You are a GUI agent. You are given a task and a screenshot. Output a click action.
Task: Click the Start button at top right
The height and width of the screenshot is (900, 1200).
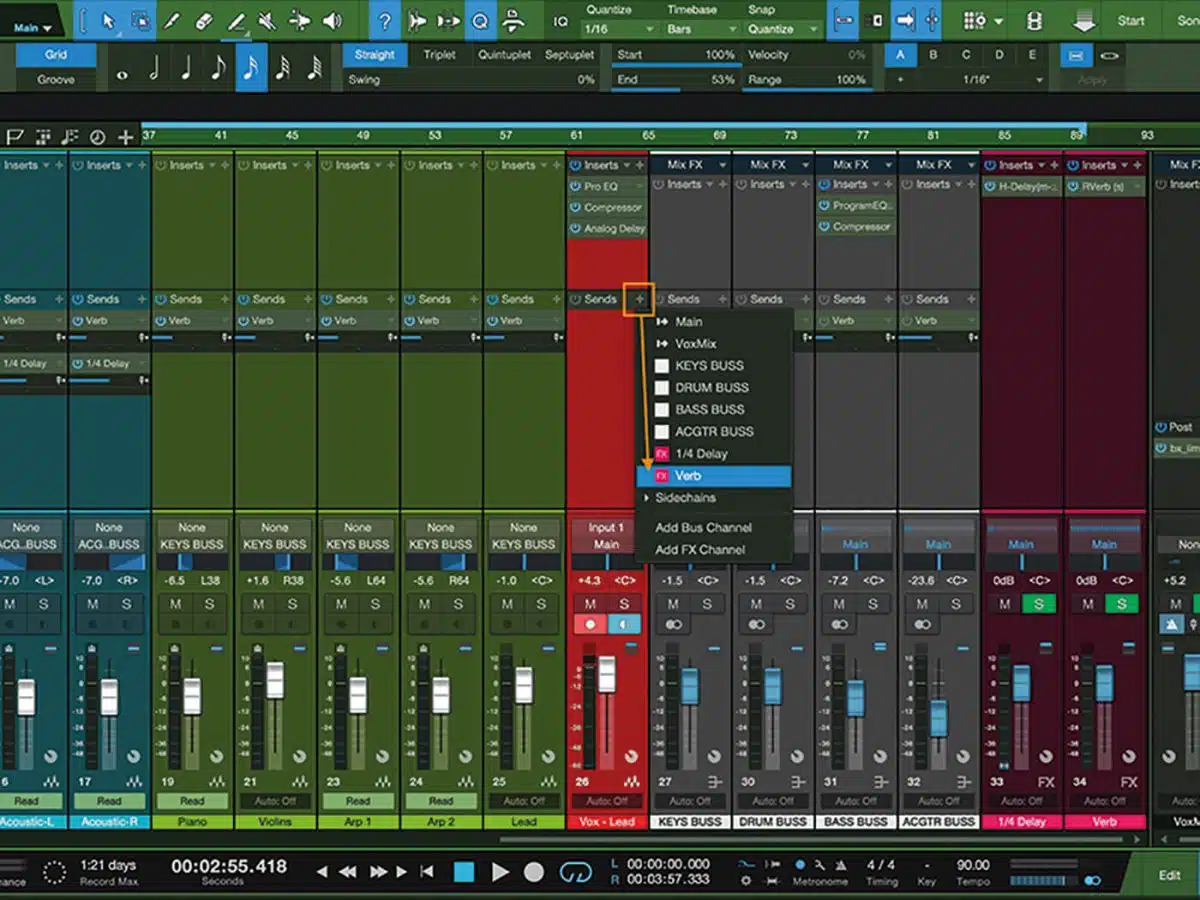1131,20
